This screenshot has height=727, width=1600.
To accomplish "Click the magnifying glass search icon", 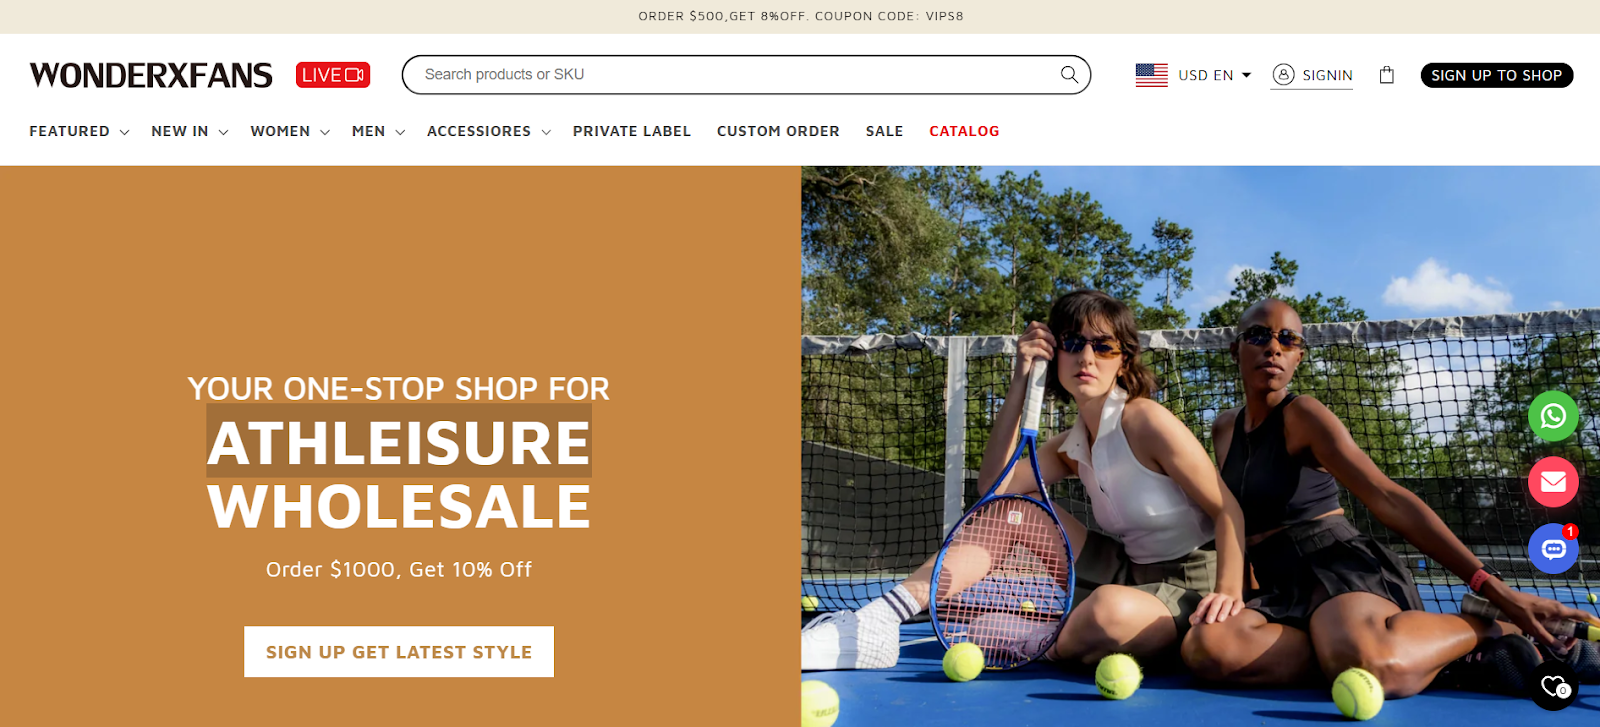I will click(x=1069, y=75).
